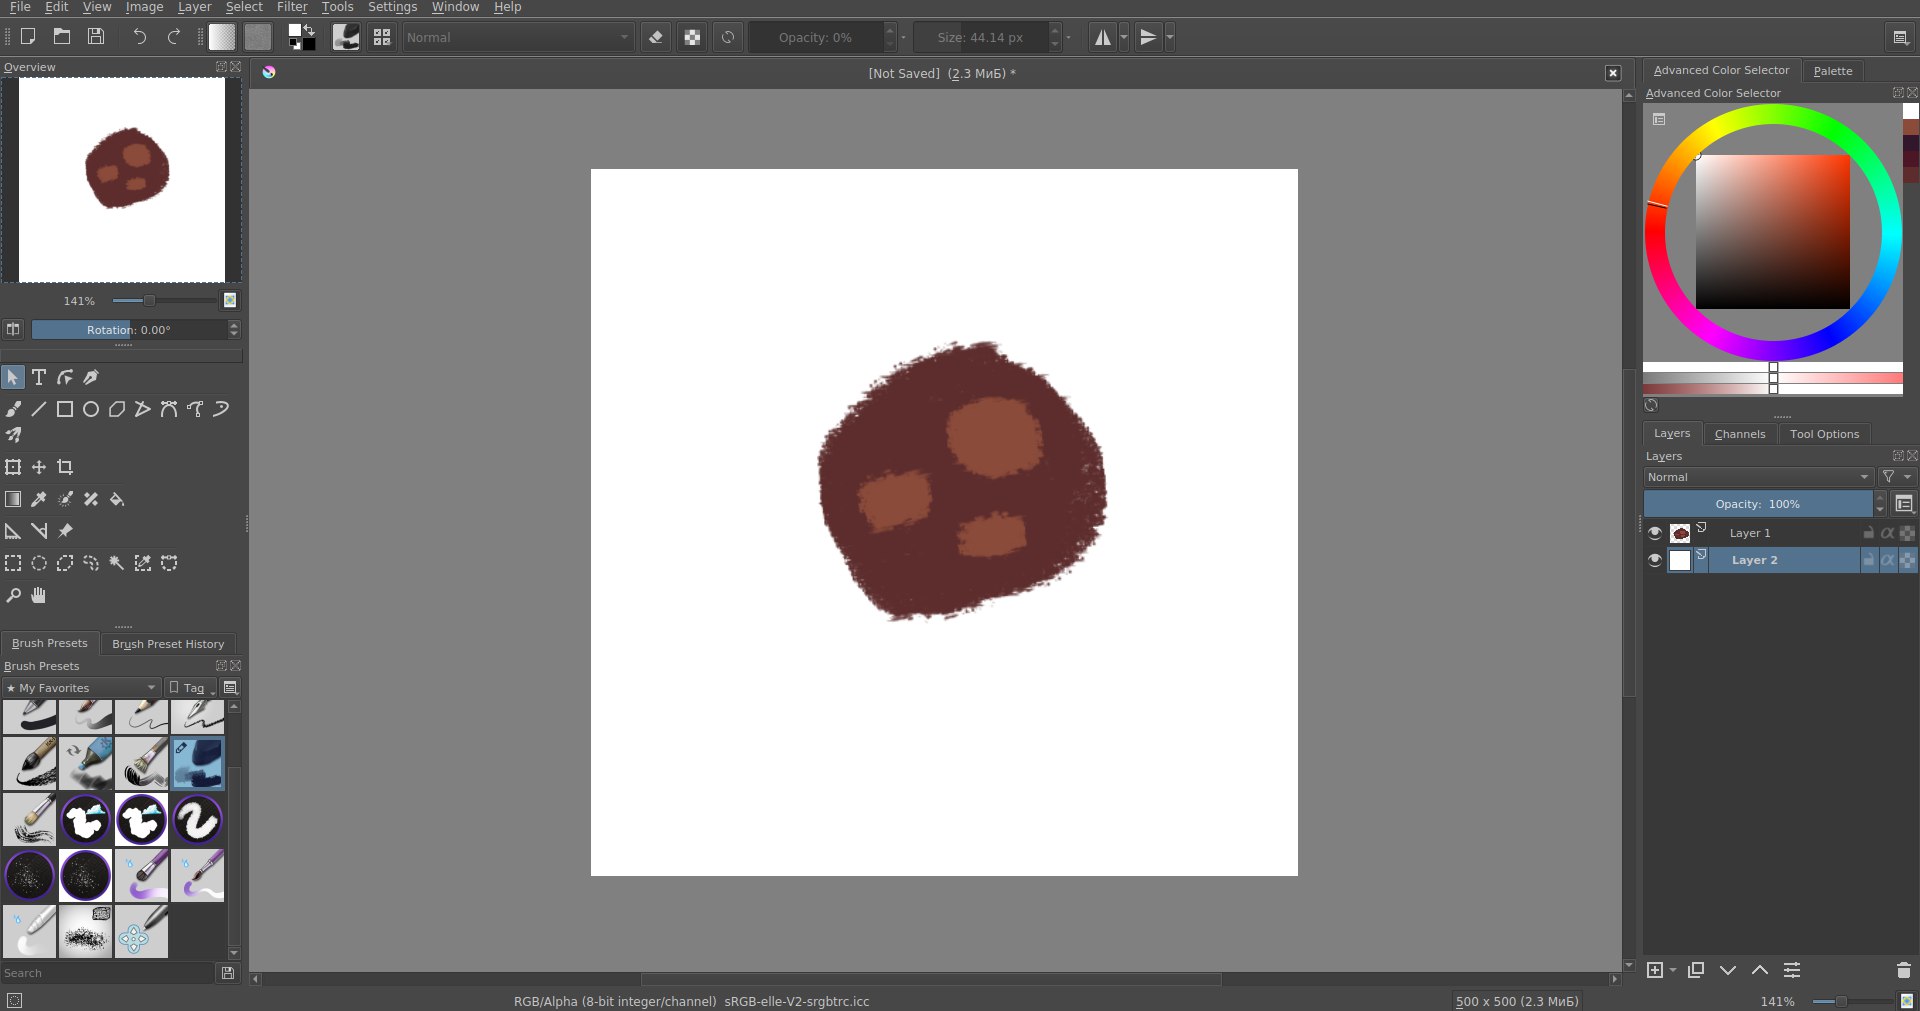1920x1011 pixels.
Task: Open the blending mode Normal dropdown in toolbar
Action: pyautogui.click(x=518, y=37)
